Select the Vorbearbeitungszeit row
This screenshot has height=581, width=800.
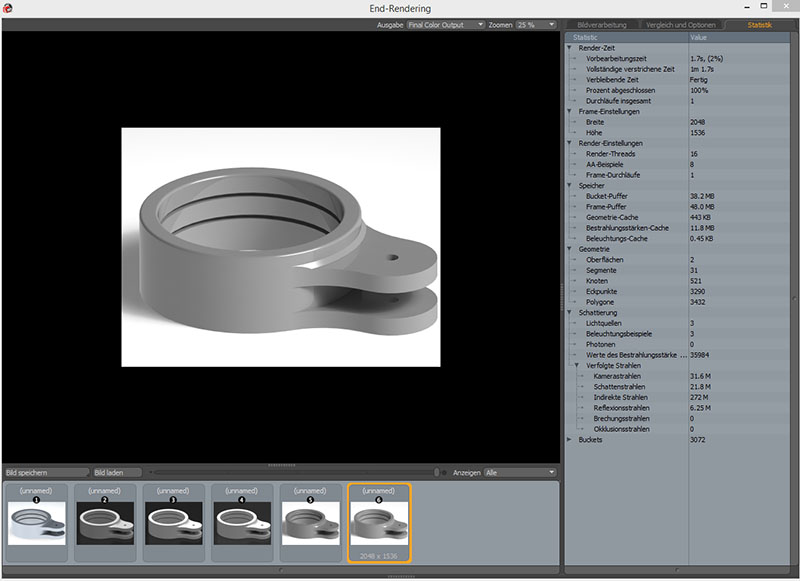pyautogui.click(x=678, y=59)
